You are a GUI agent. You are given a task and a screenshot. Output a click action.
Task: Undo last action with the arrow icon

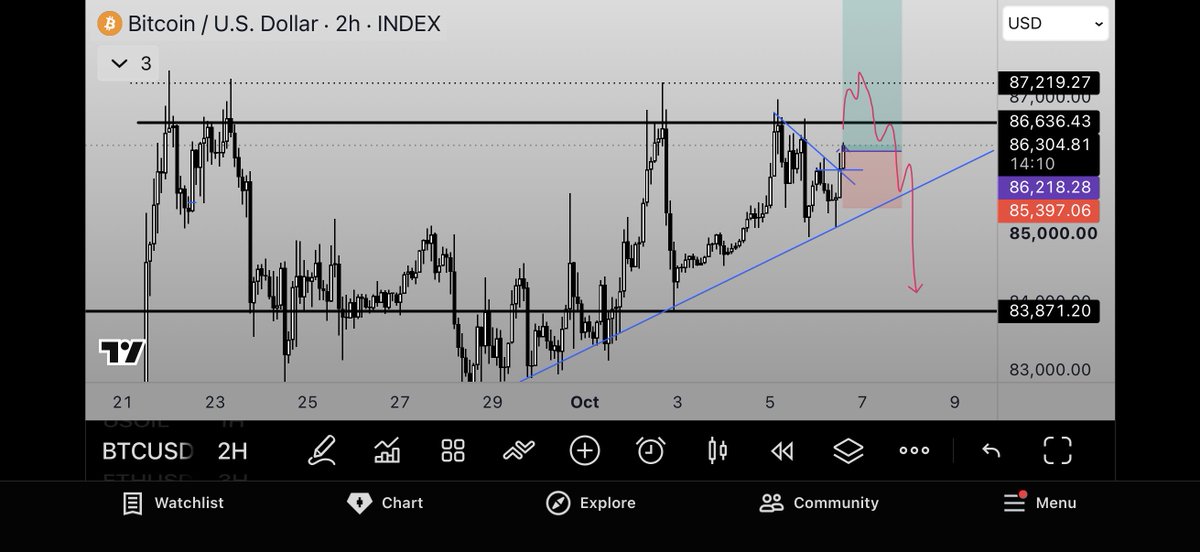tap(991, 451)
